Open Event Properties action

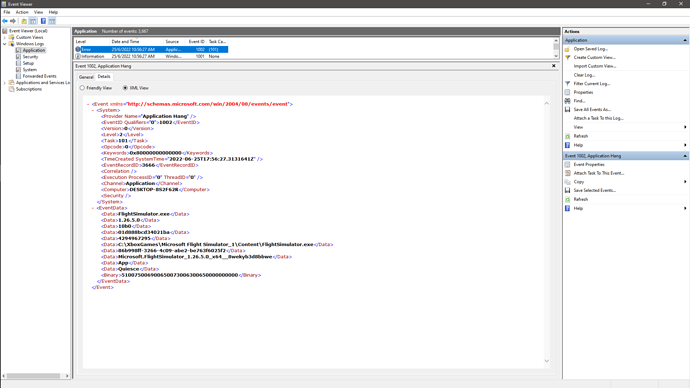coord(589,165)
